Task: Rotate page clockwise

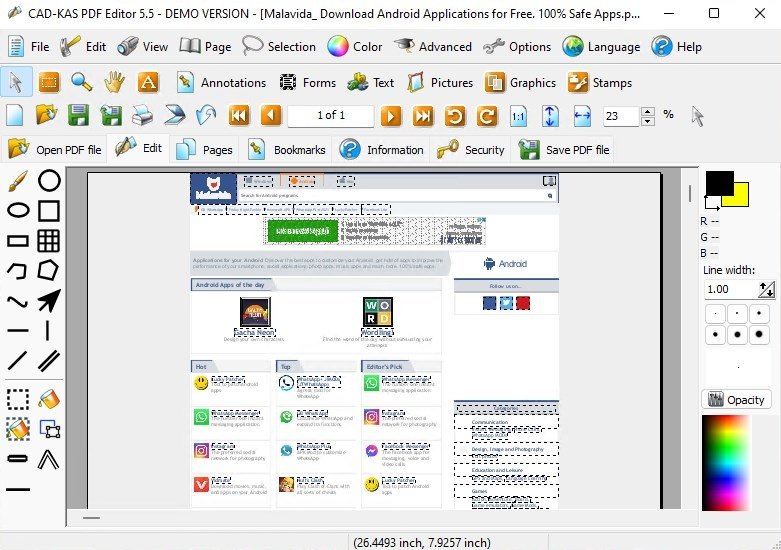Action: [487, 116]
